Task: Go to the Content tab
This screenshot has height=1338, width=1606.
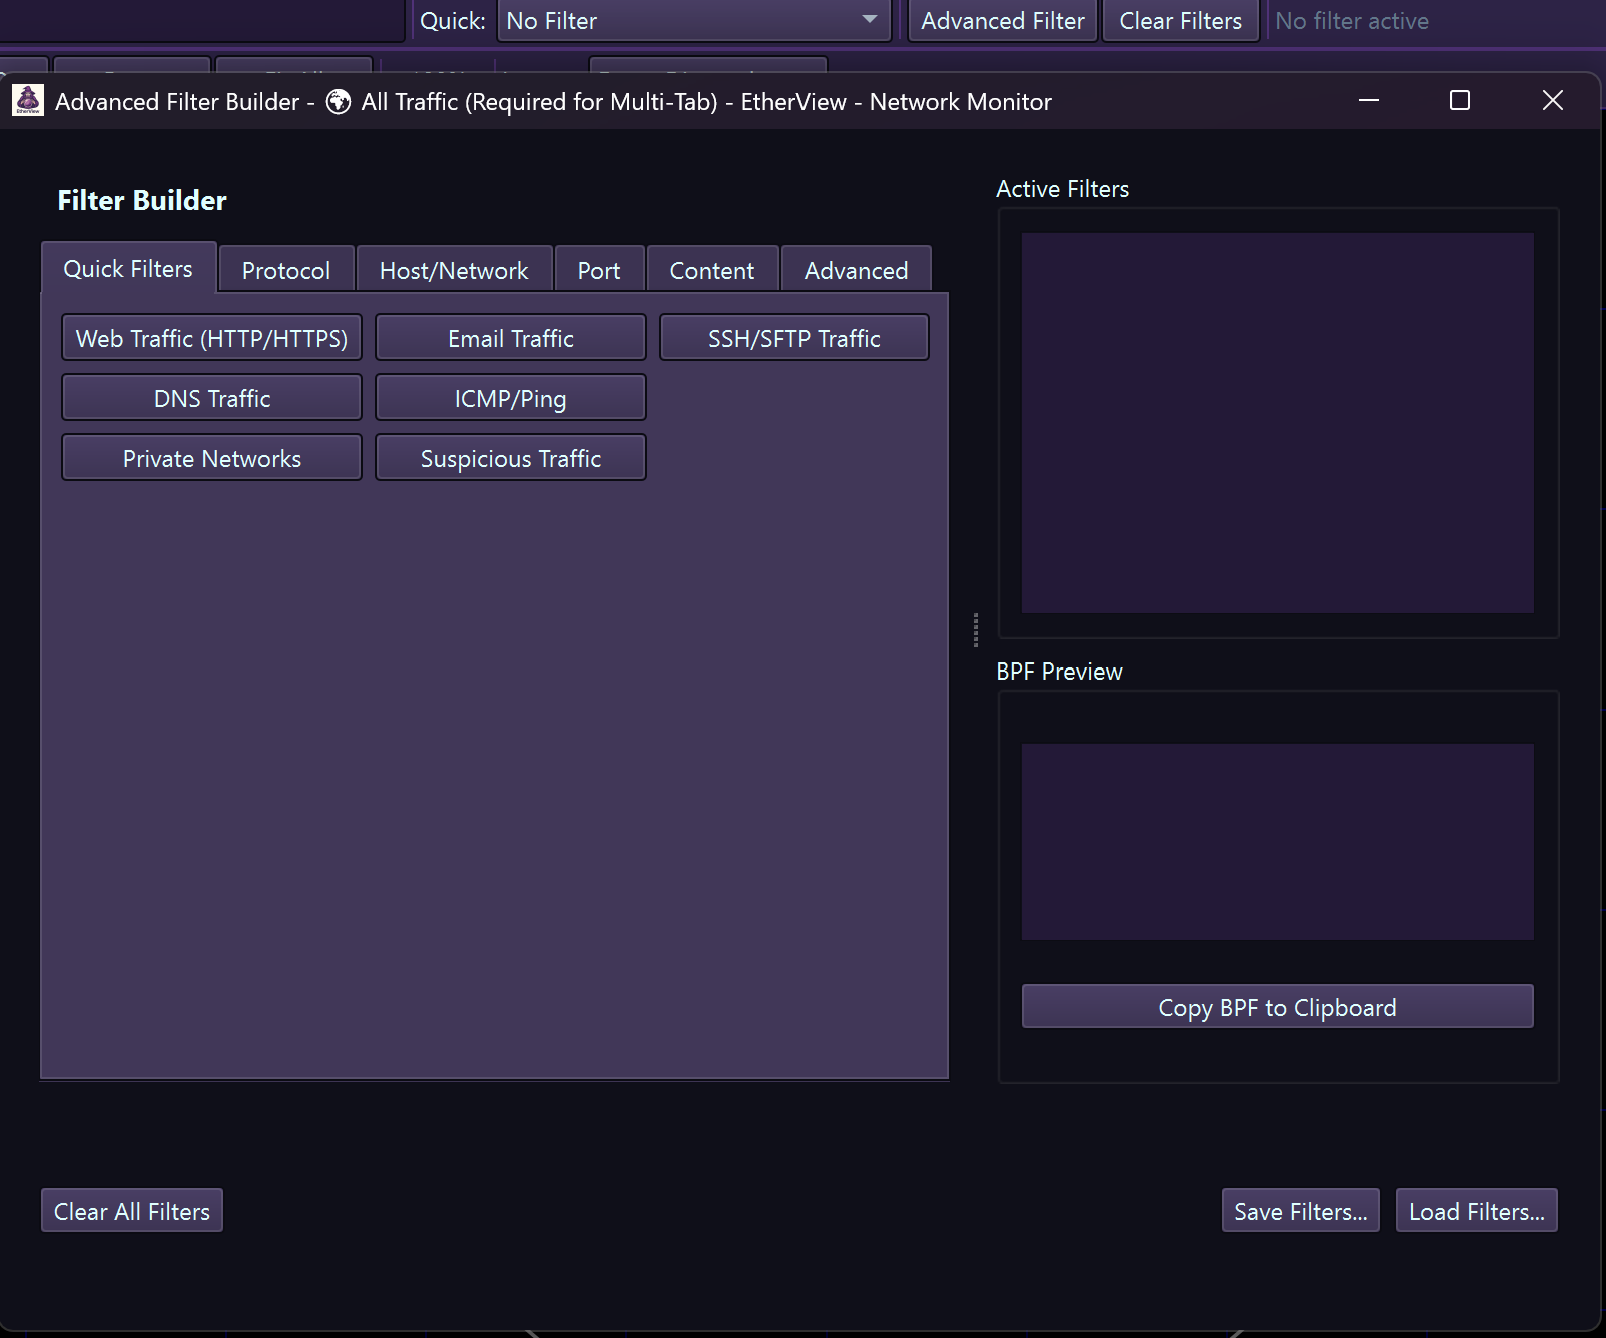Action: point(712,270)
